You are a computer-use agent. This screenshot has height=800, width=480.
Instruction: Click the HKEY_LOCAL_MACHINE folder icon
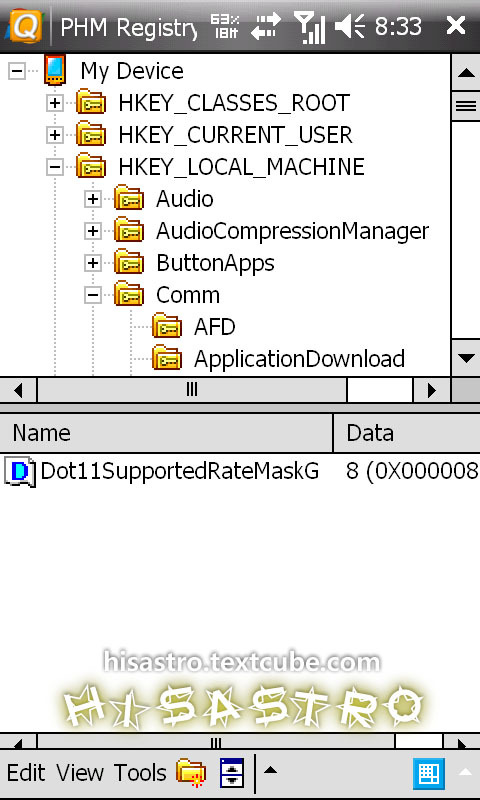91,167
